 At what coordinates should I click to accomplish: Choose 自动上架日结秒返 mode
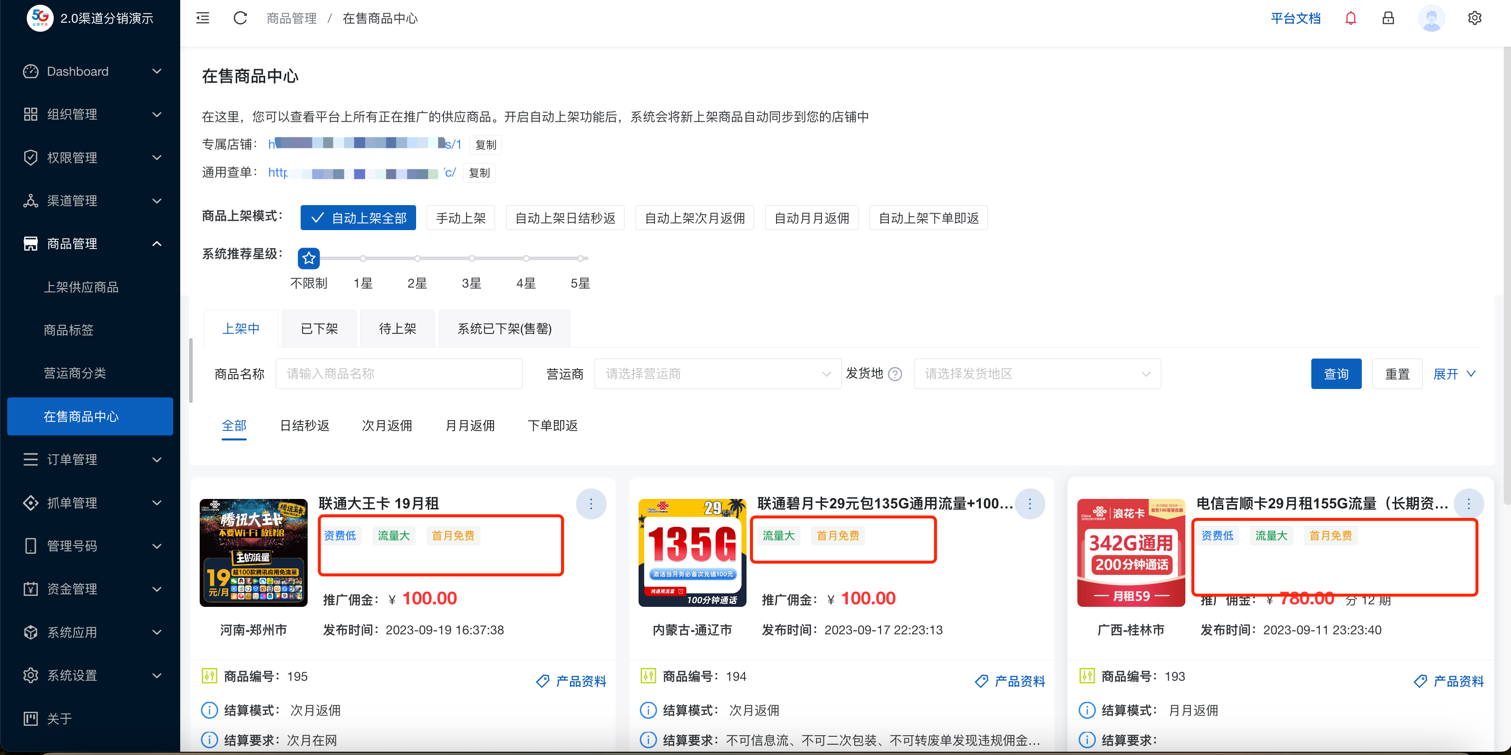(x=565, y=218)
